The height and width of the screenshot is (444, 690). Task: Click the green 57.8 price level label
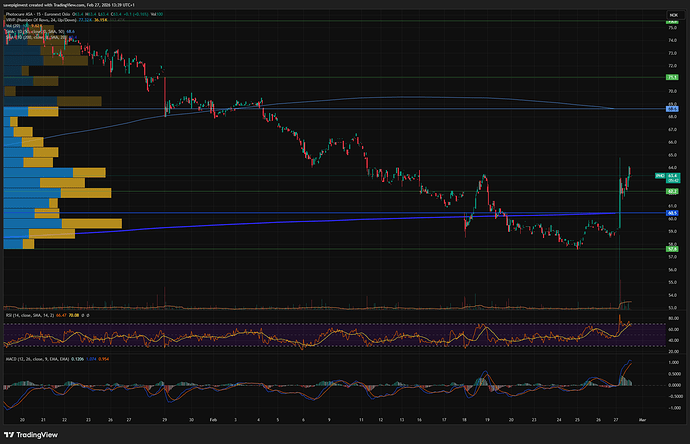tap(673, 248)
